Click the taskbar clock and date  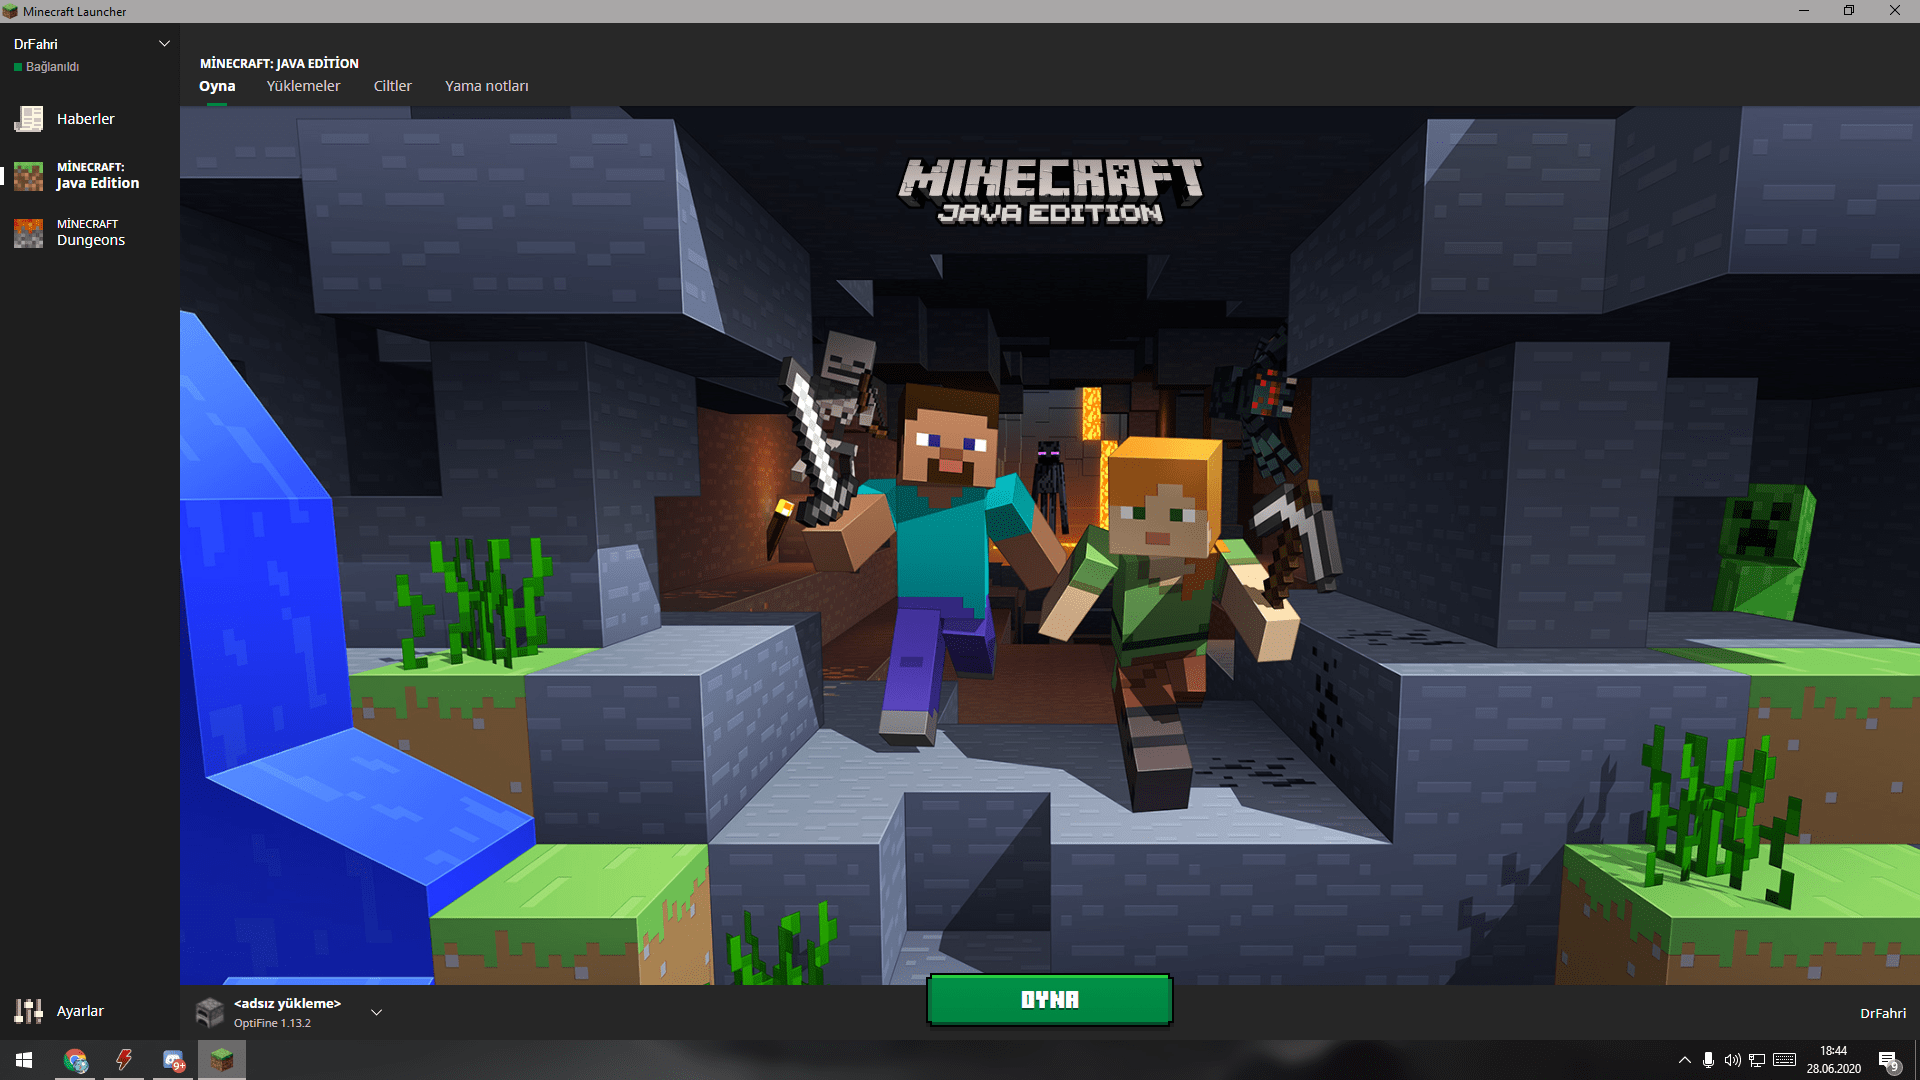click(1833, 1060)
